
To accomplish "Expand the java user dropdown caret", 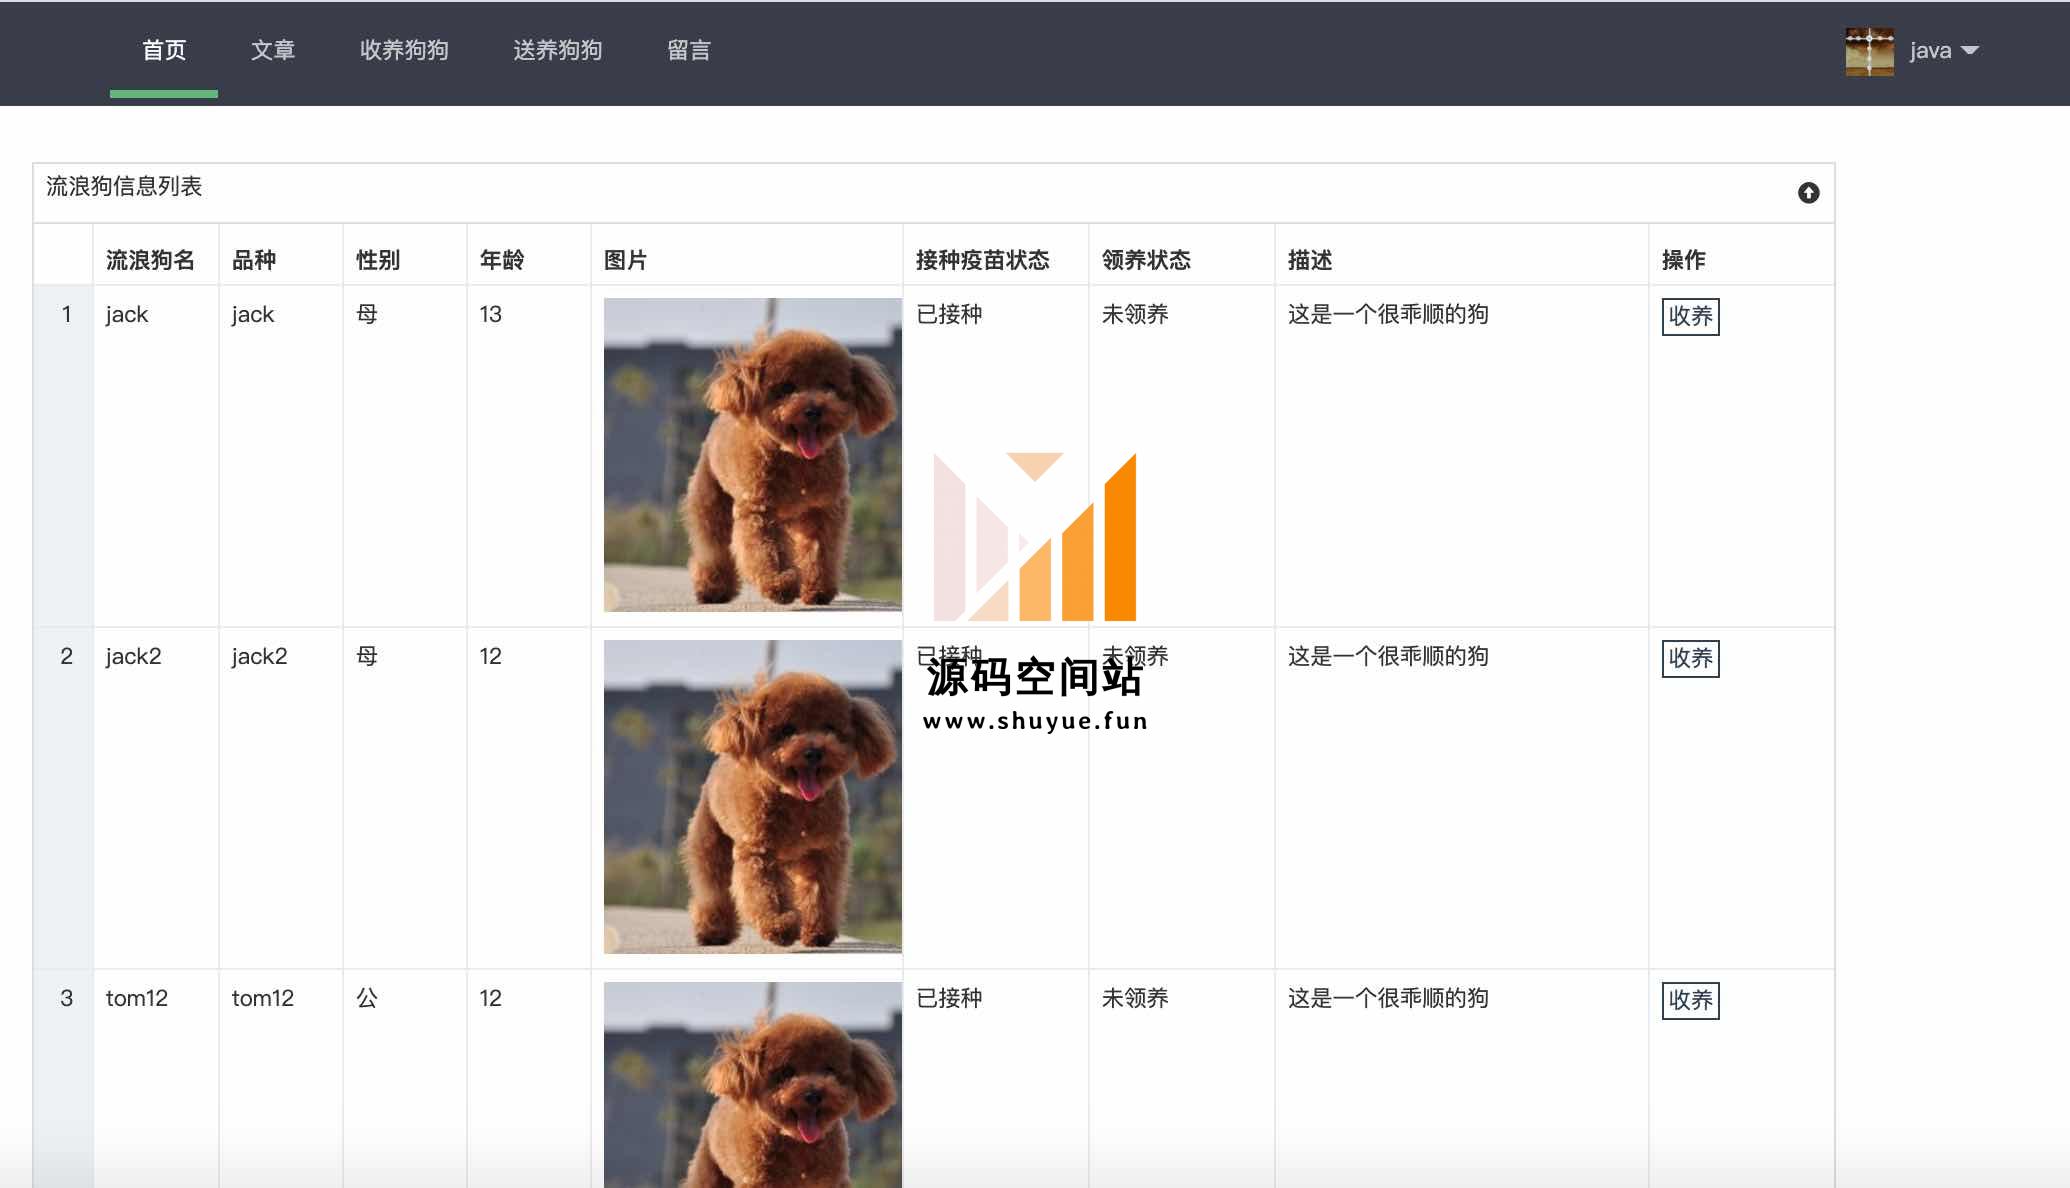I will 1970,50.
